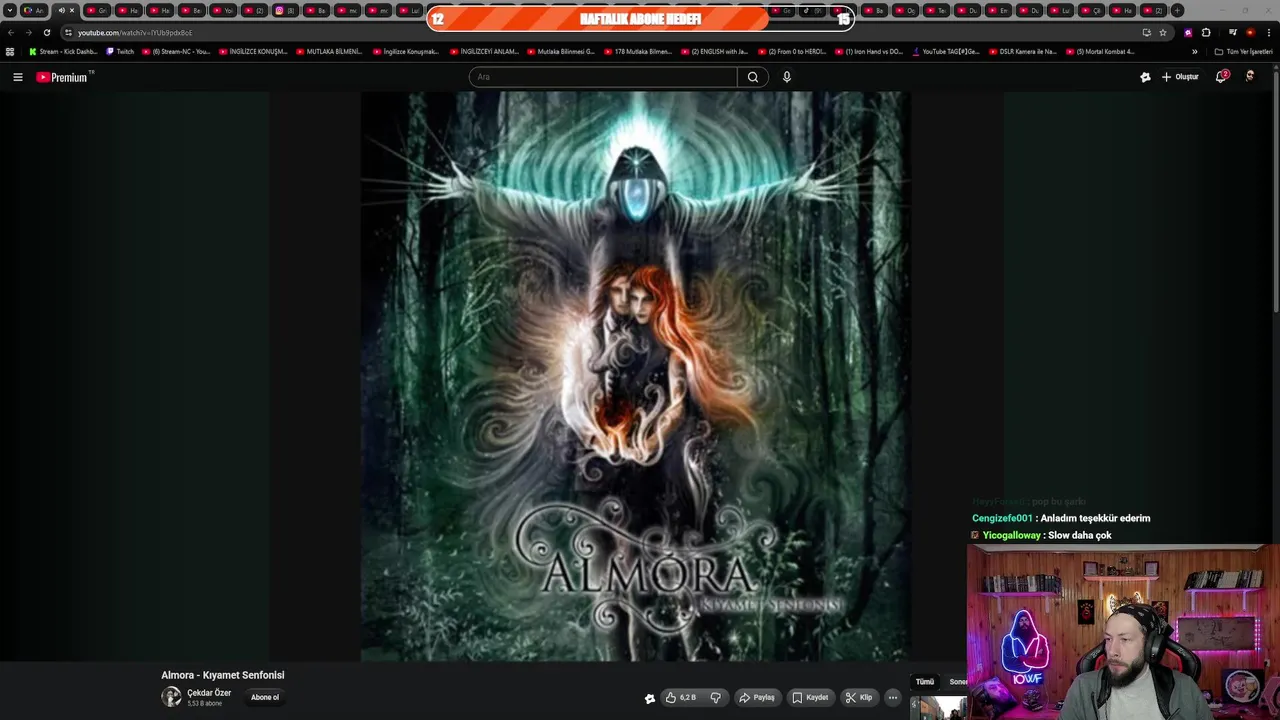Image resolution: width=1280 pixels, height=720 pixels.
Task: Click the browser address bar URL
Action: [135, 32]
